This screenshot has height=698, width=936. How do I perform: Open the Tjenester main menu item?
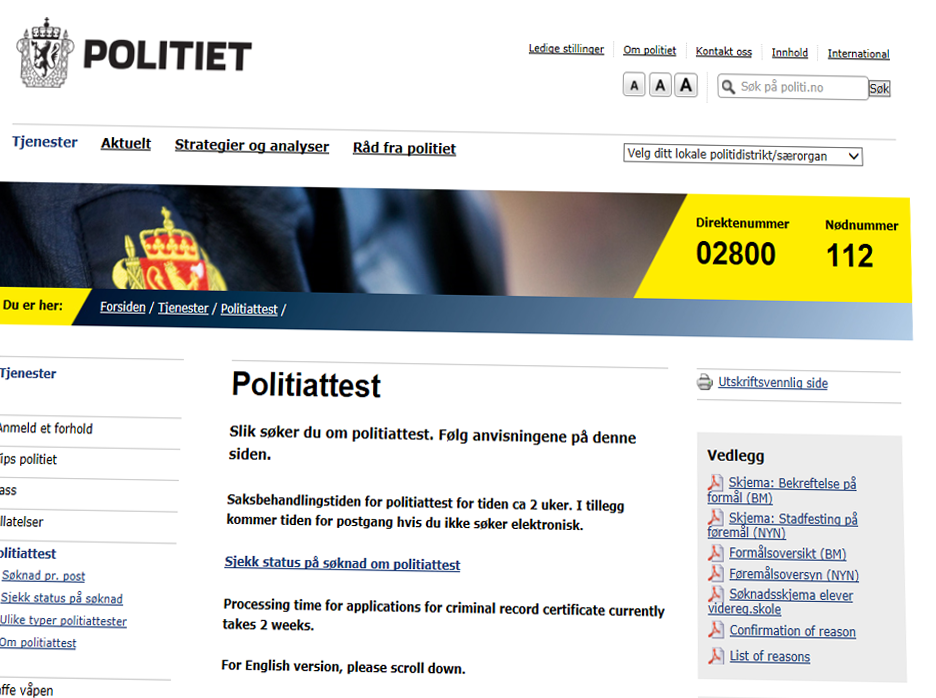pyautogui.click(x=45, y=142)
